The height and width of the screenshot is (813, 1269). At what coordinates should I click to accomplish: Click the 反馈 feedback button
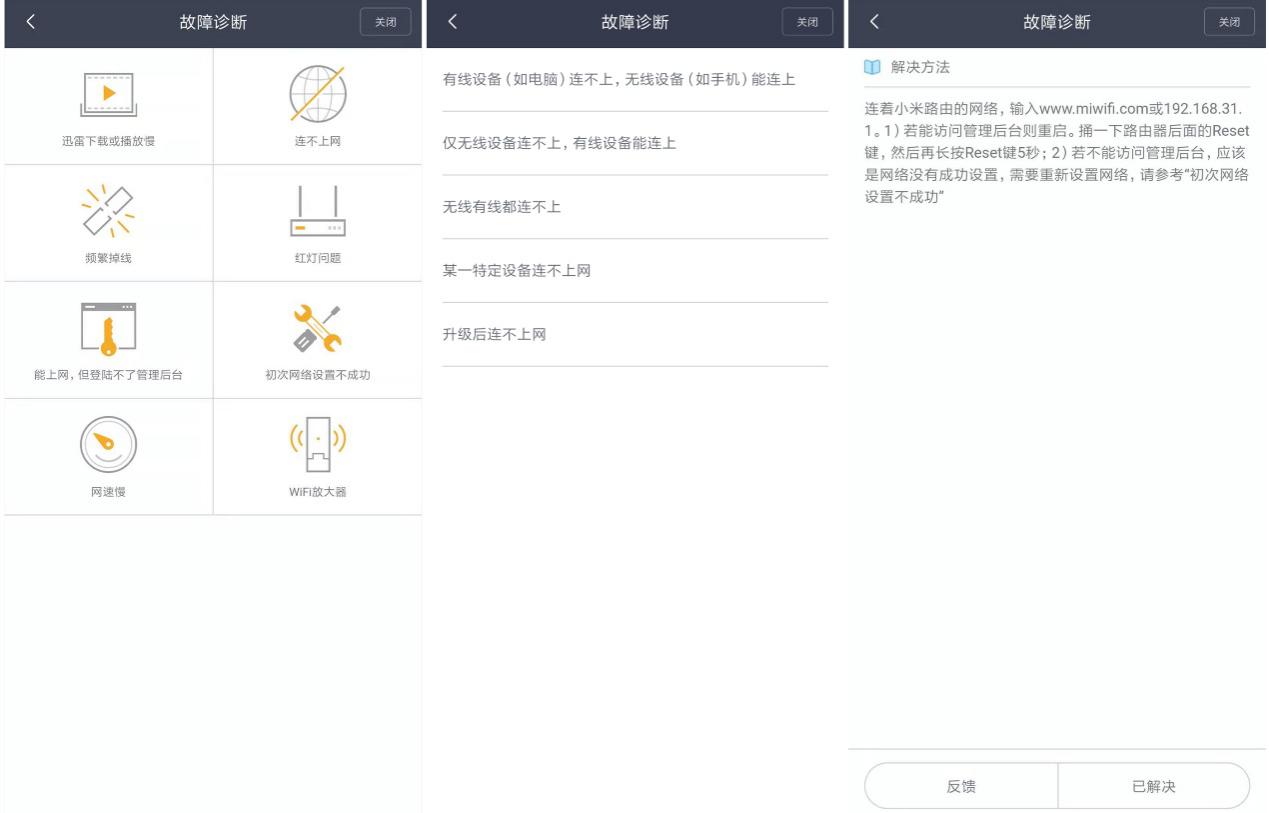(960, 786)
